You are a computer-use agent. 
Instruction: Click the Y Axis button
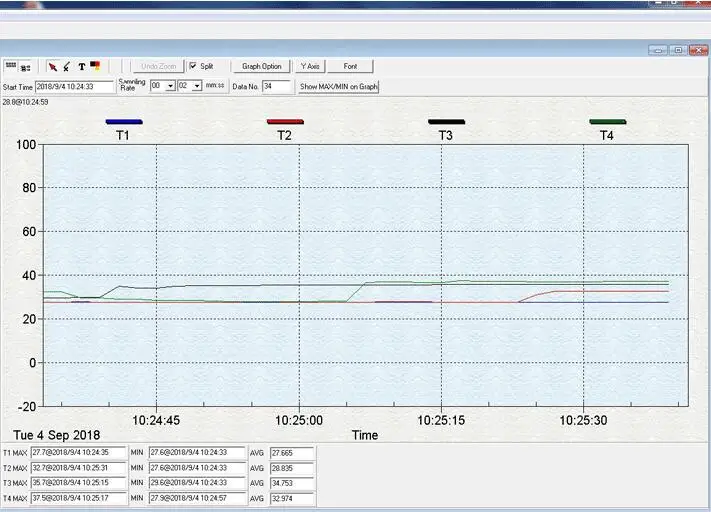click(x=310, y=66)
